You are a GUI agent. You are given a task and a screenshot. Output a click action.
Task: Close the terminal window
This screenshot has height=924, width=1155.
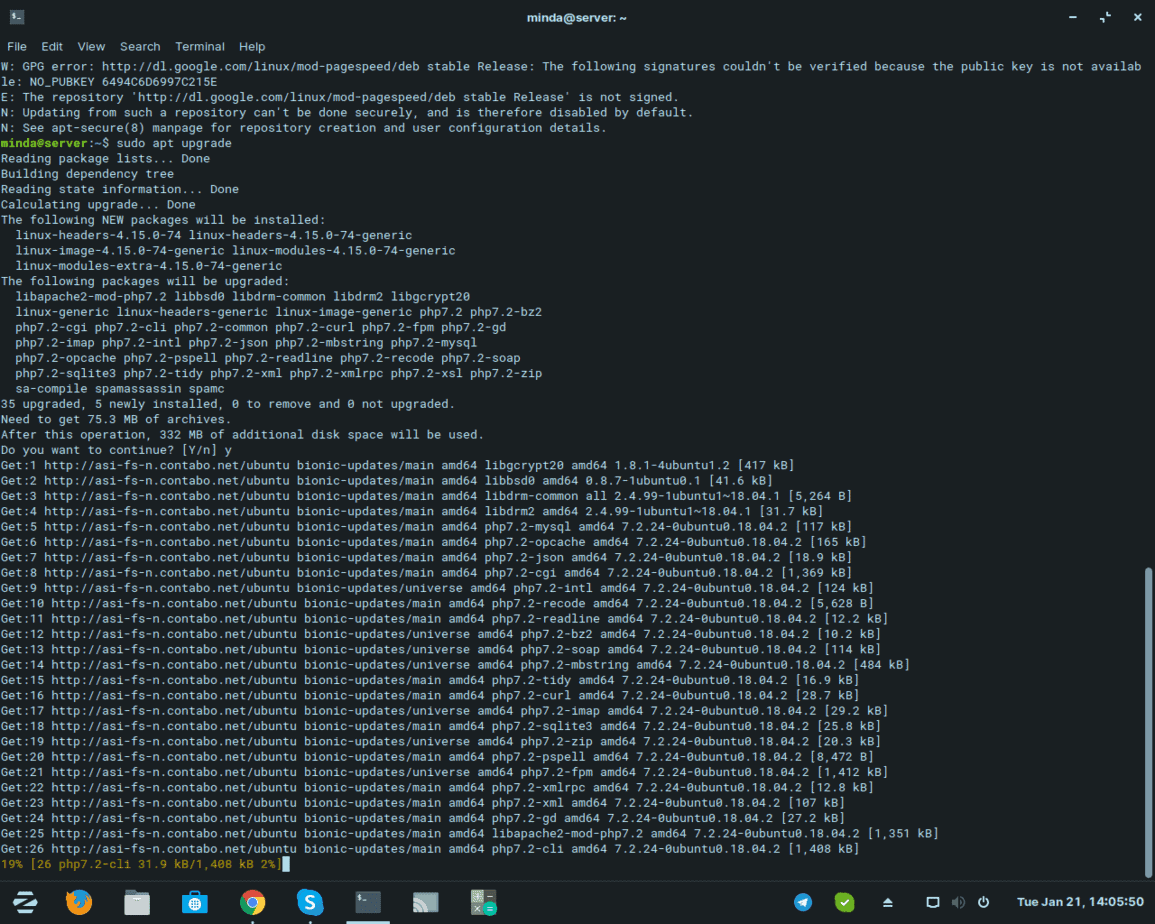point(1137,17)
